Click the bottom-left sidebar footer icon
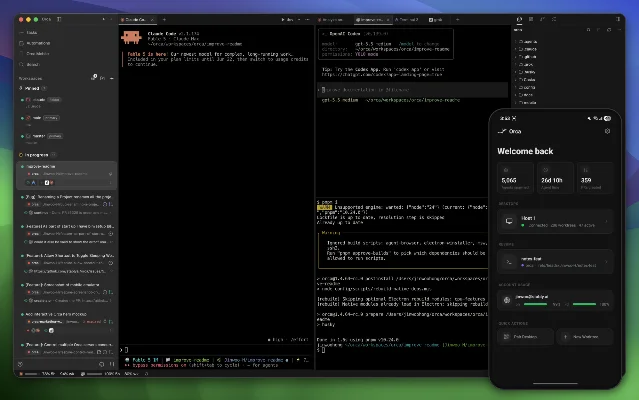 point(20,364)
